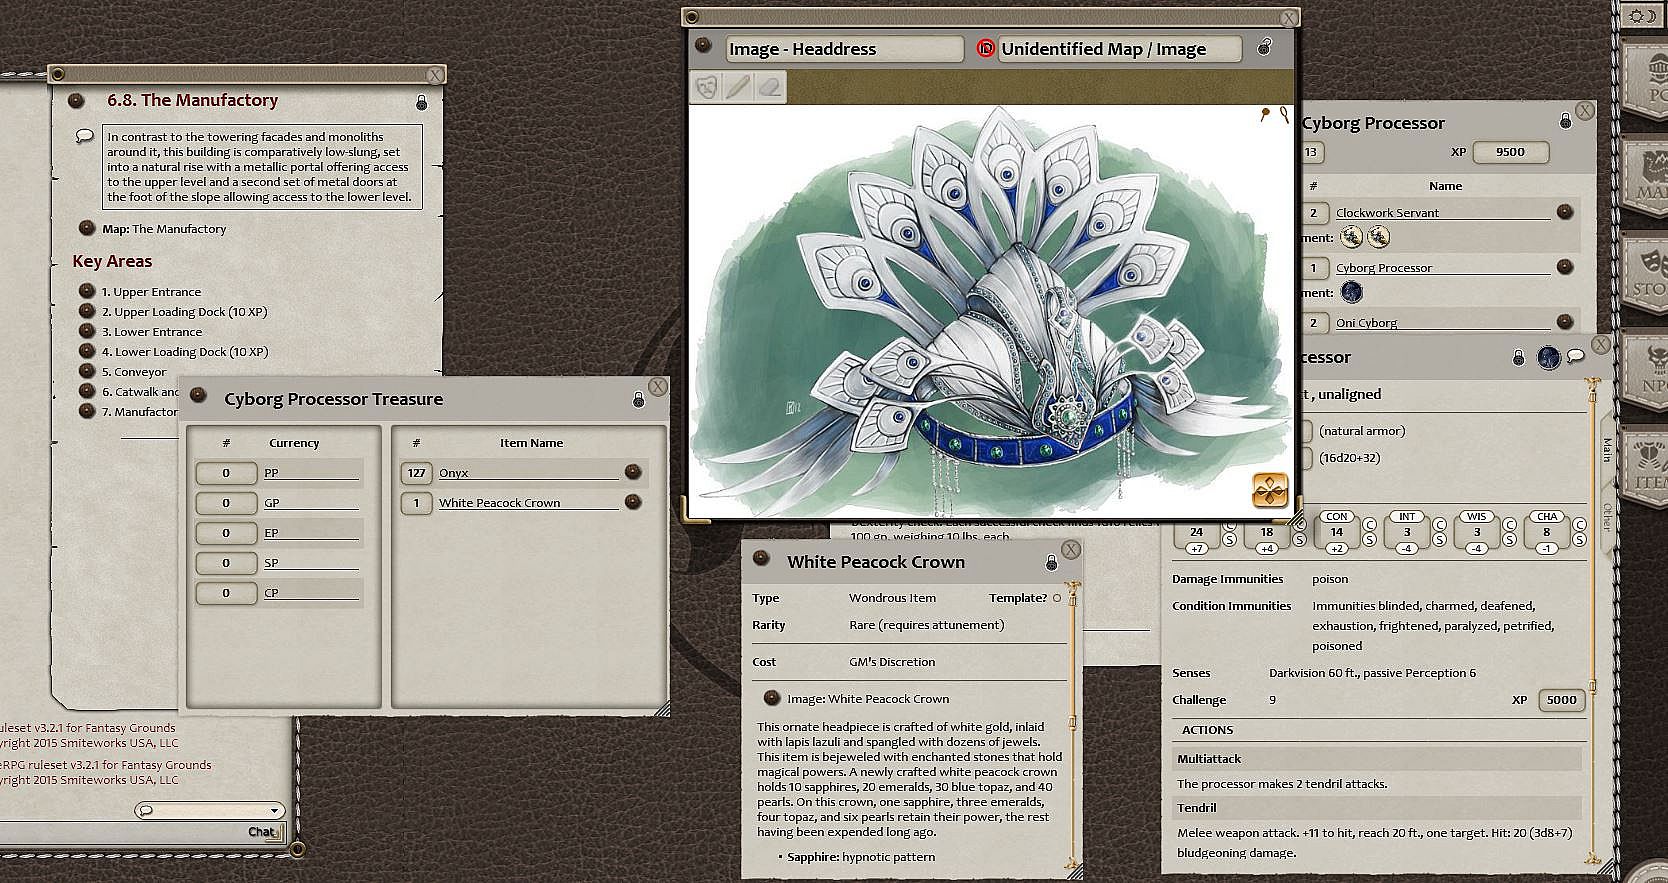This screenshot has height=883, width=1668.
Task: Open White Peacock Crown link in treasure list
Action: (633, 502)
